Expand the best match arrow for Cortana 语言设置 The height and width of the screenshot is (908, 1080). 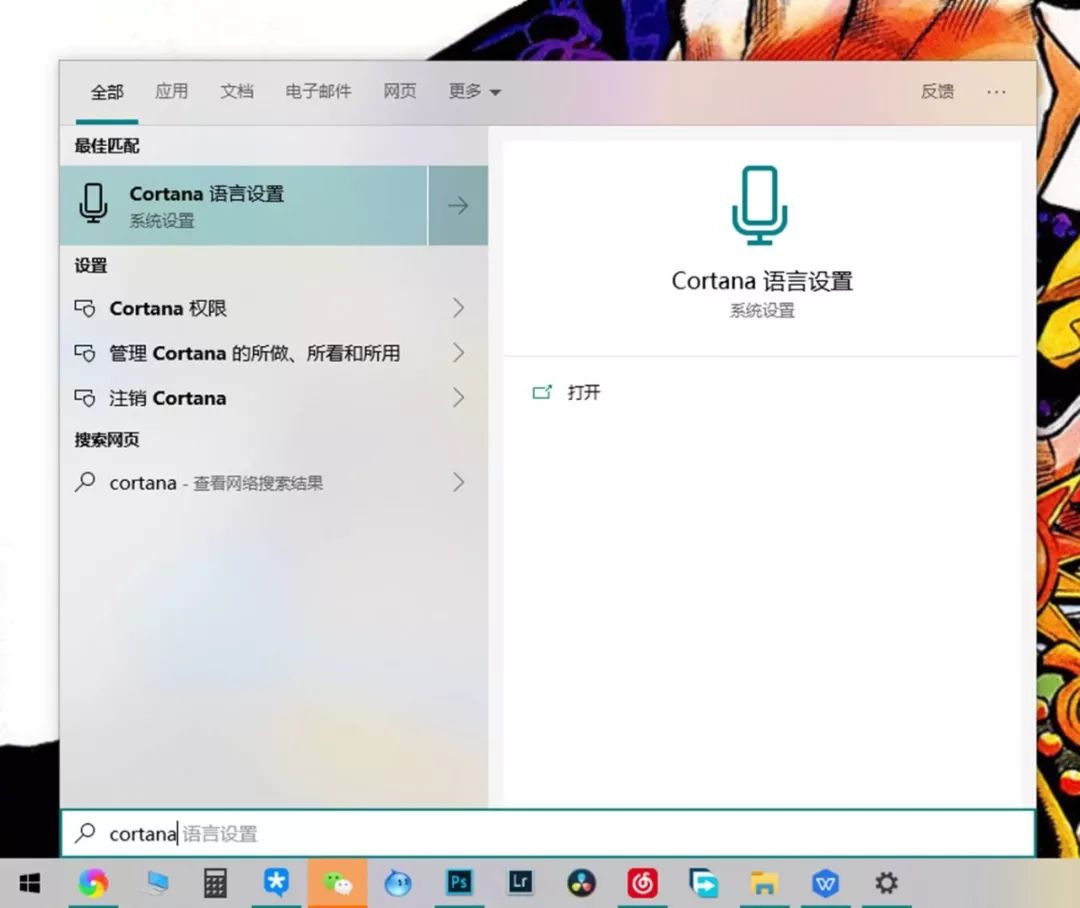point(458,205)
